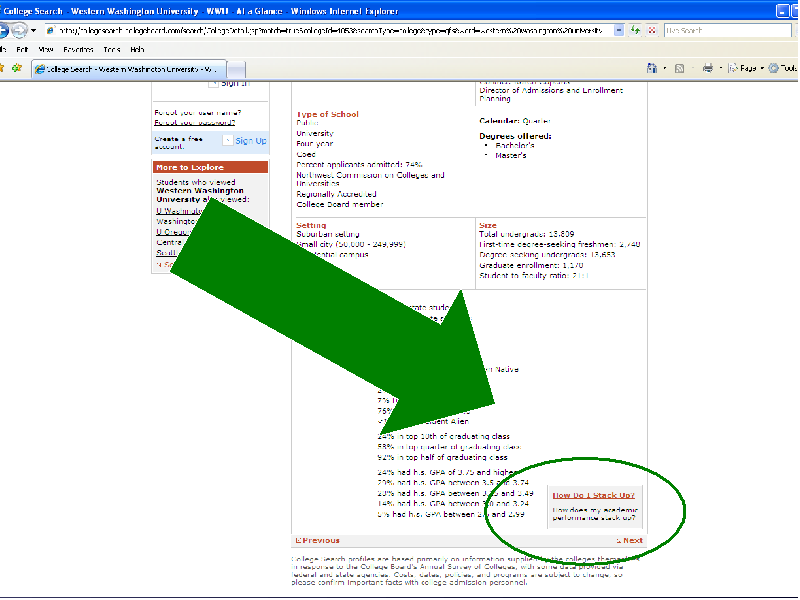Click the Regionally Accredited text
800x600 pixels.
[x=337, y=194]
